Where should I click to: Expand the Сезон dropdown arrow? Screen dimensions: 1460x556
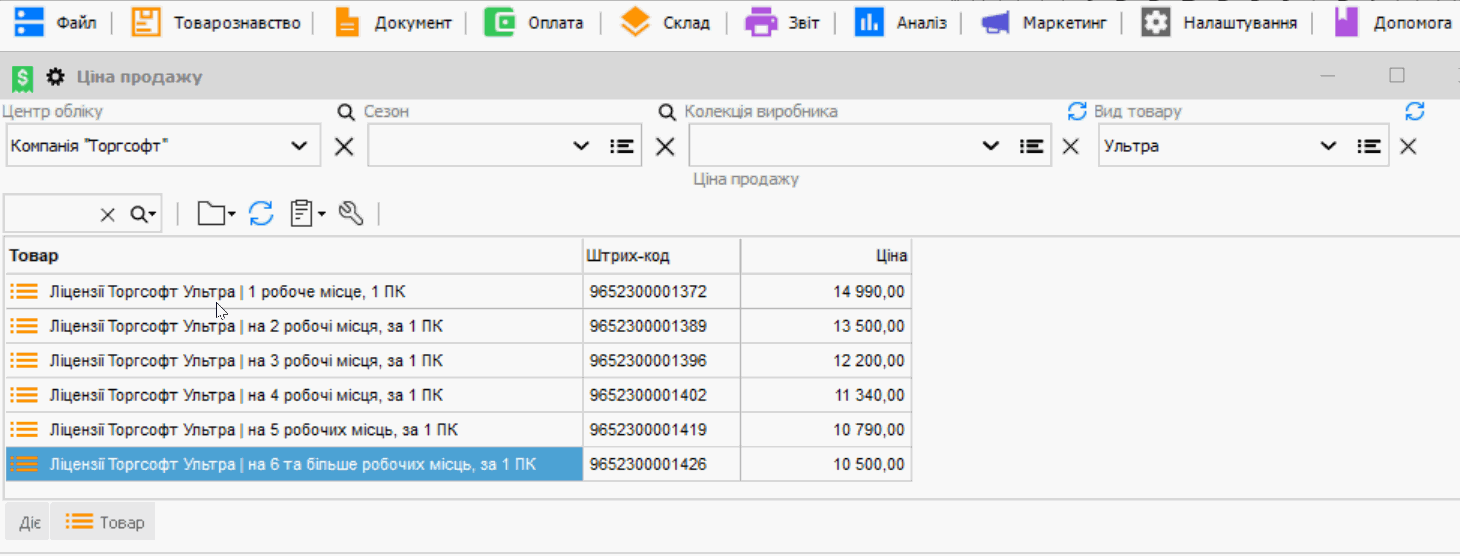pyautogui.click(x=581, y=146)
